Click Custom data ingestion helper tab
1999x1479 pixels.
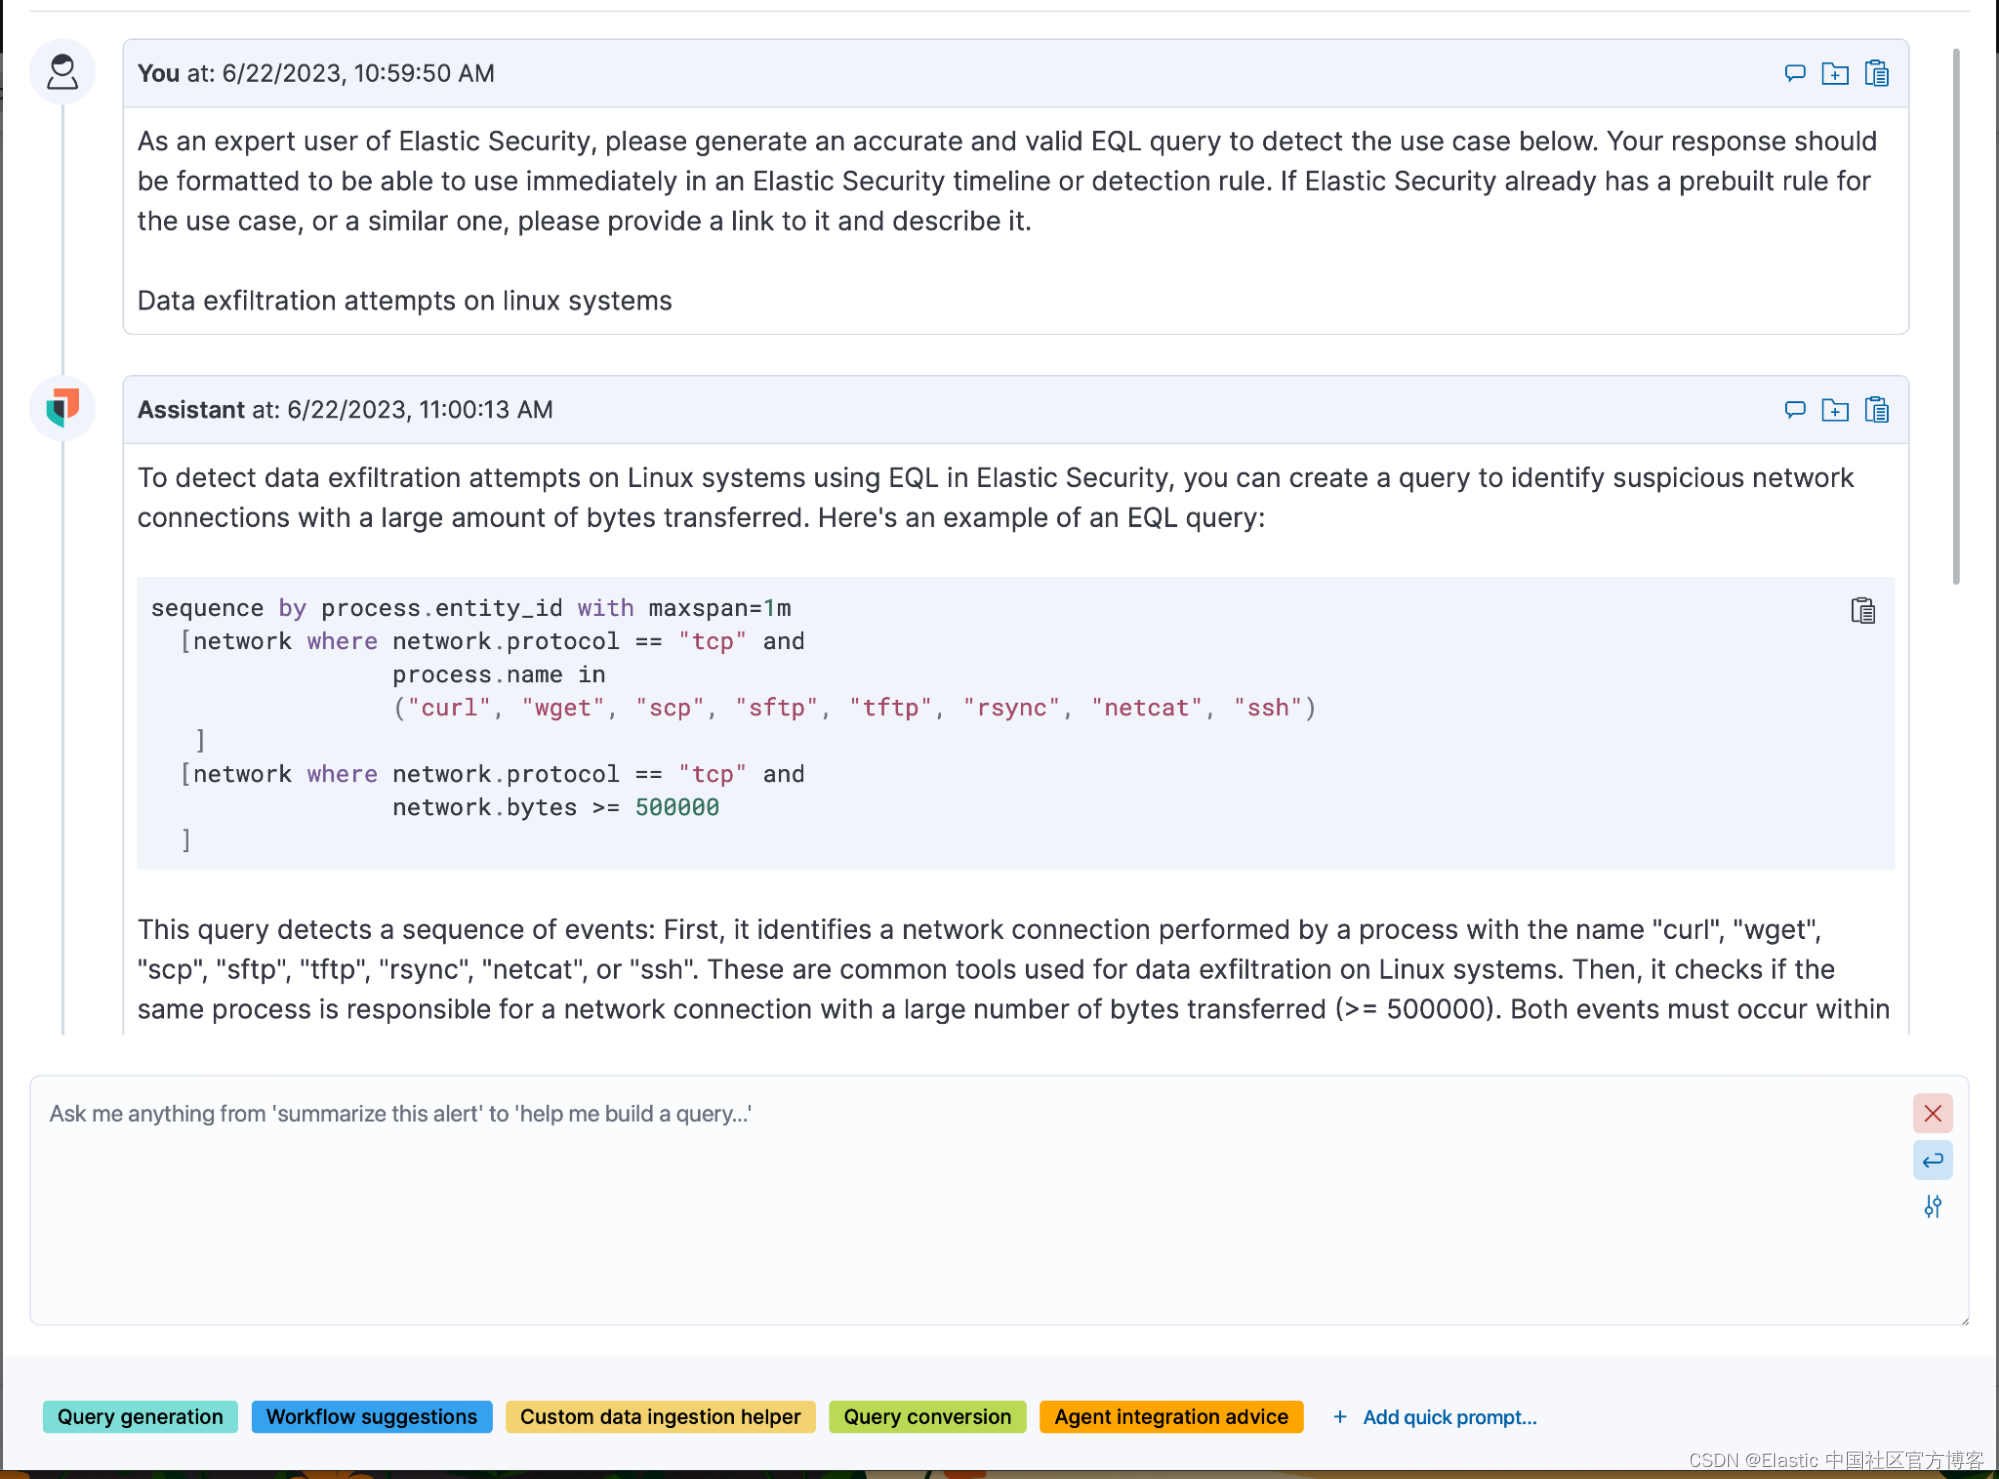(x=660, y=1415)
